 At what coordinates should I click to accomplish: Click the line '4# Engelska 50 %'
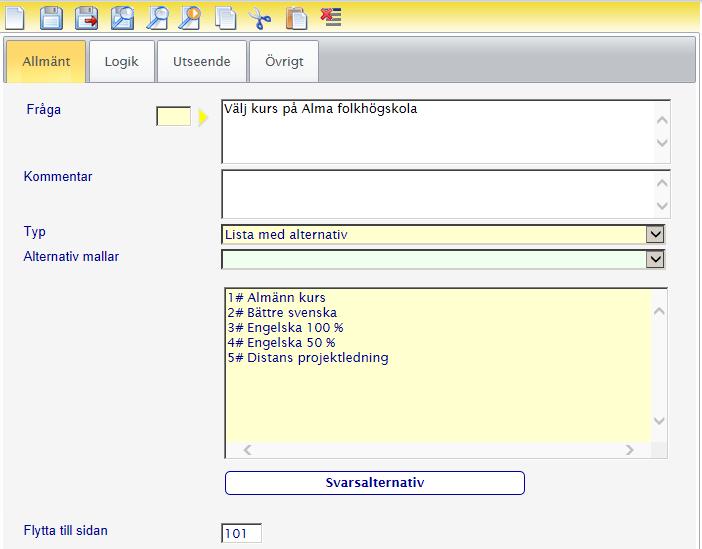coord(281,343)
